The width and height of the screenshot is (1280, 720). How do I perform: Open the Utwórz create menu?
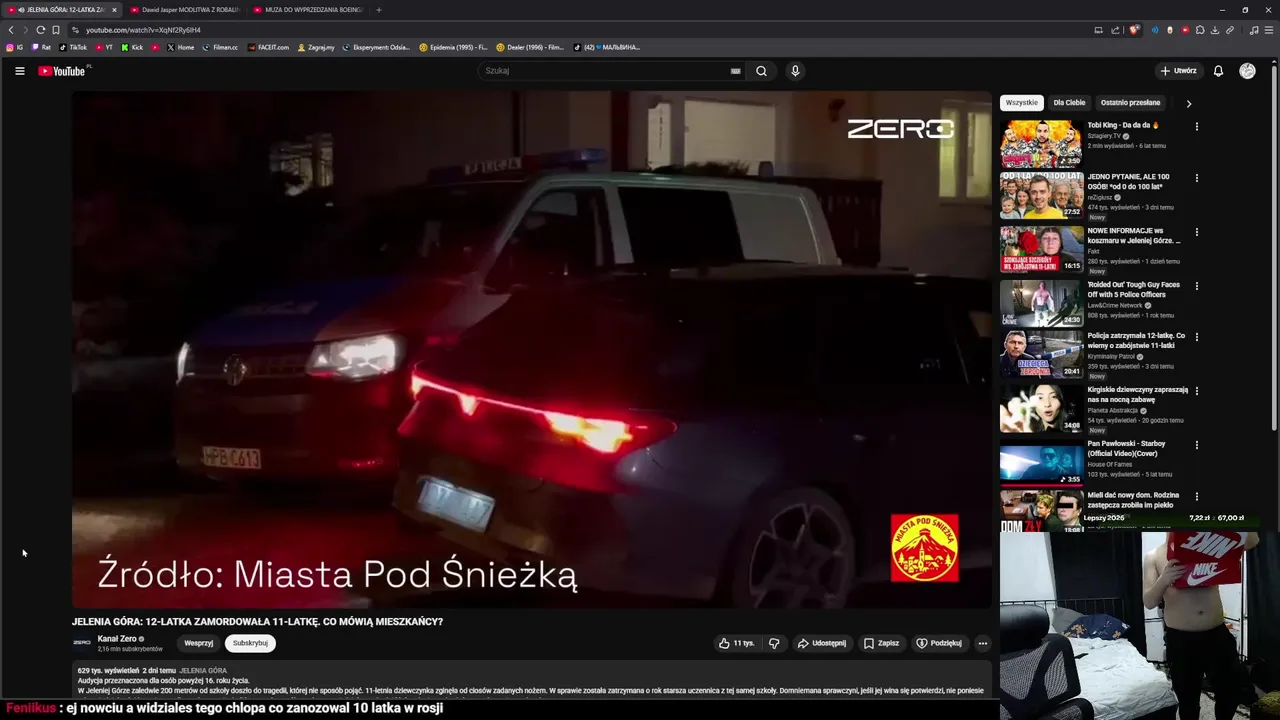coord(1179,71)
